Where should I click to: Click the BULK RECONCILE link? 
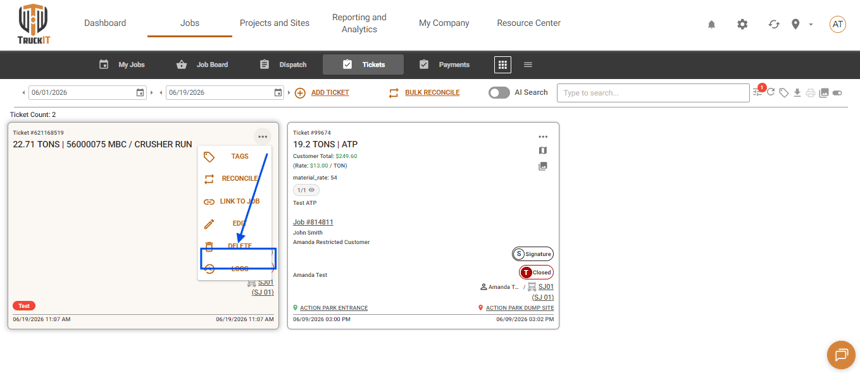[x=432, y=93]
